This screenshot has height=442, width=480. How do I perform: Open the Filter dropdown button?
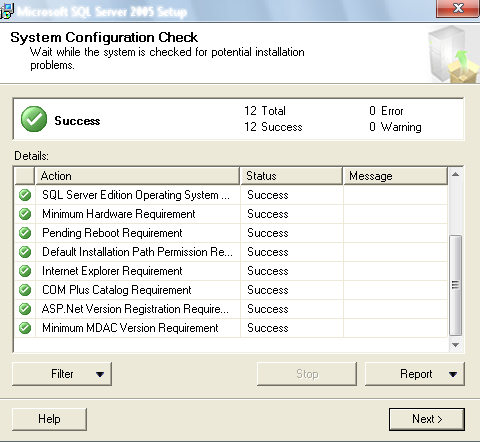(x=62, y=374)
